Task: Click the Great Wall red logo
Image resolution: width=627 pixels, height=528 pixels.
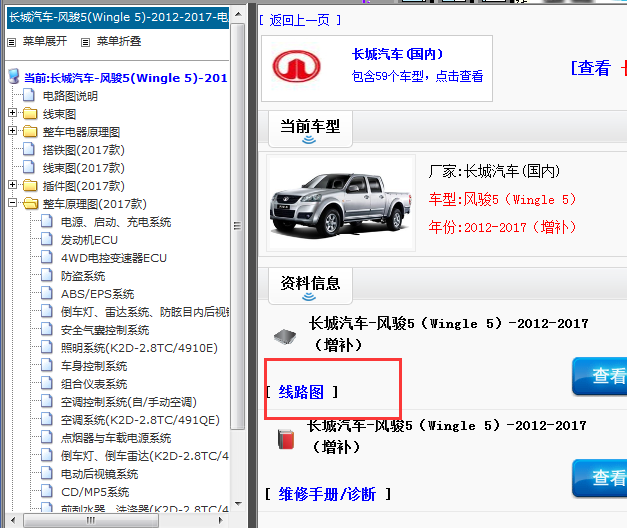Action: pos(296,66)
